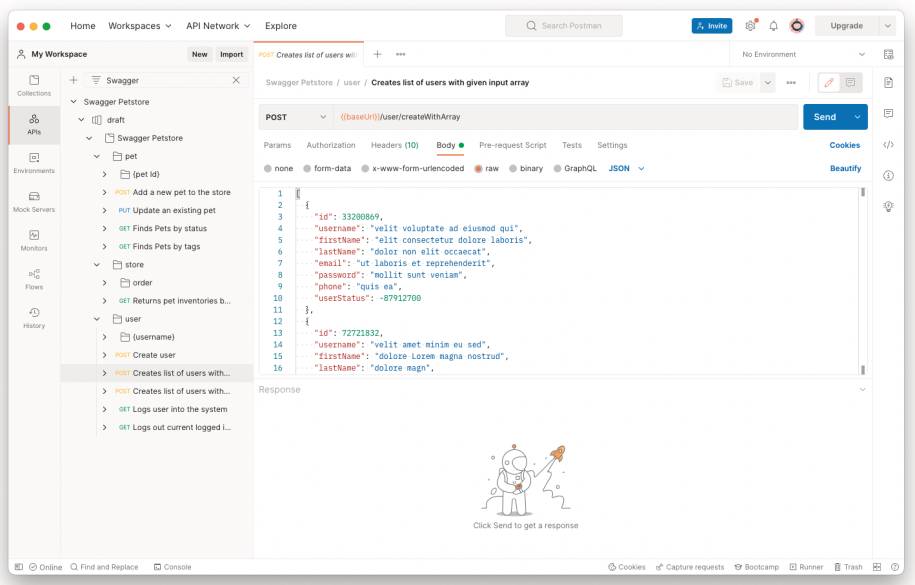This screenshot has width=915, height=585.
Task: Click the Search Postman field
Action: pos(564,26)
